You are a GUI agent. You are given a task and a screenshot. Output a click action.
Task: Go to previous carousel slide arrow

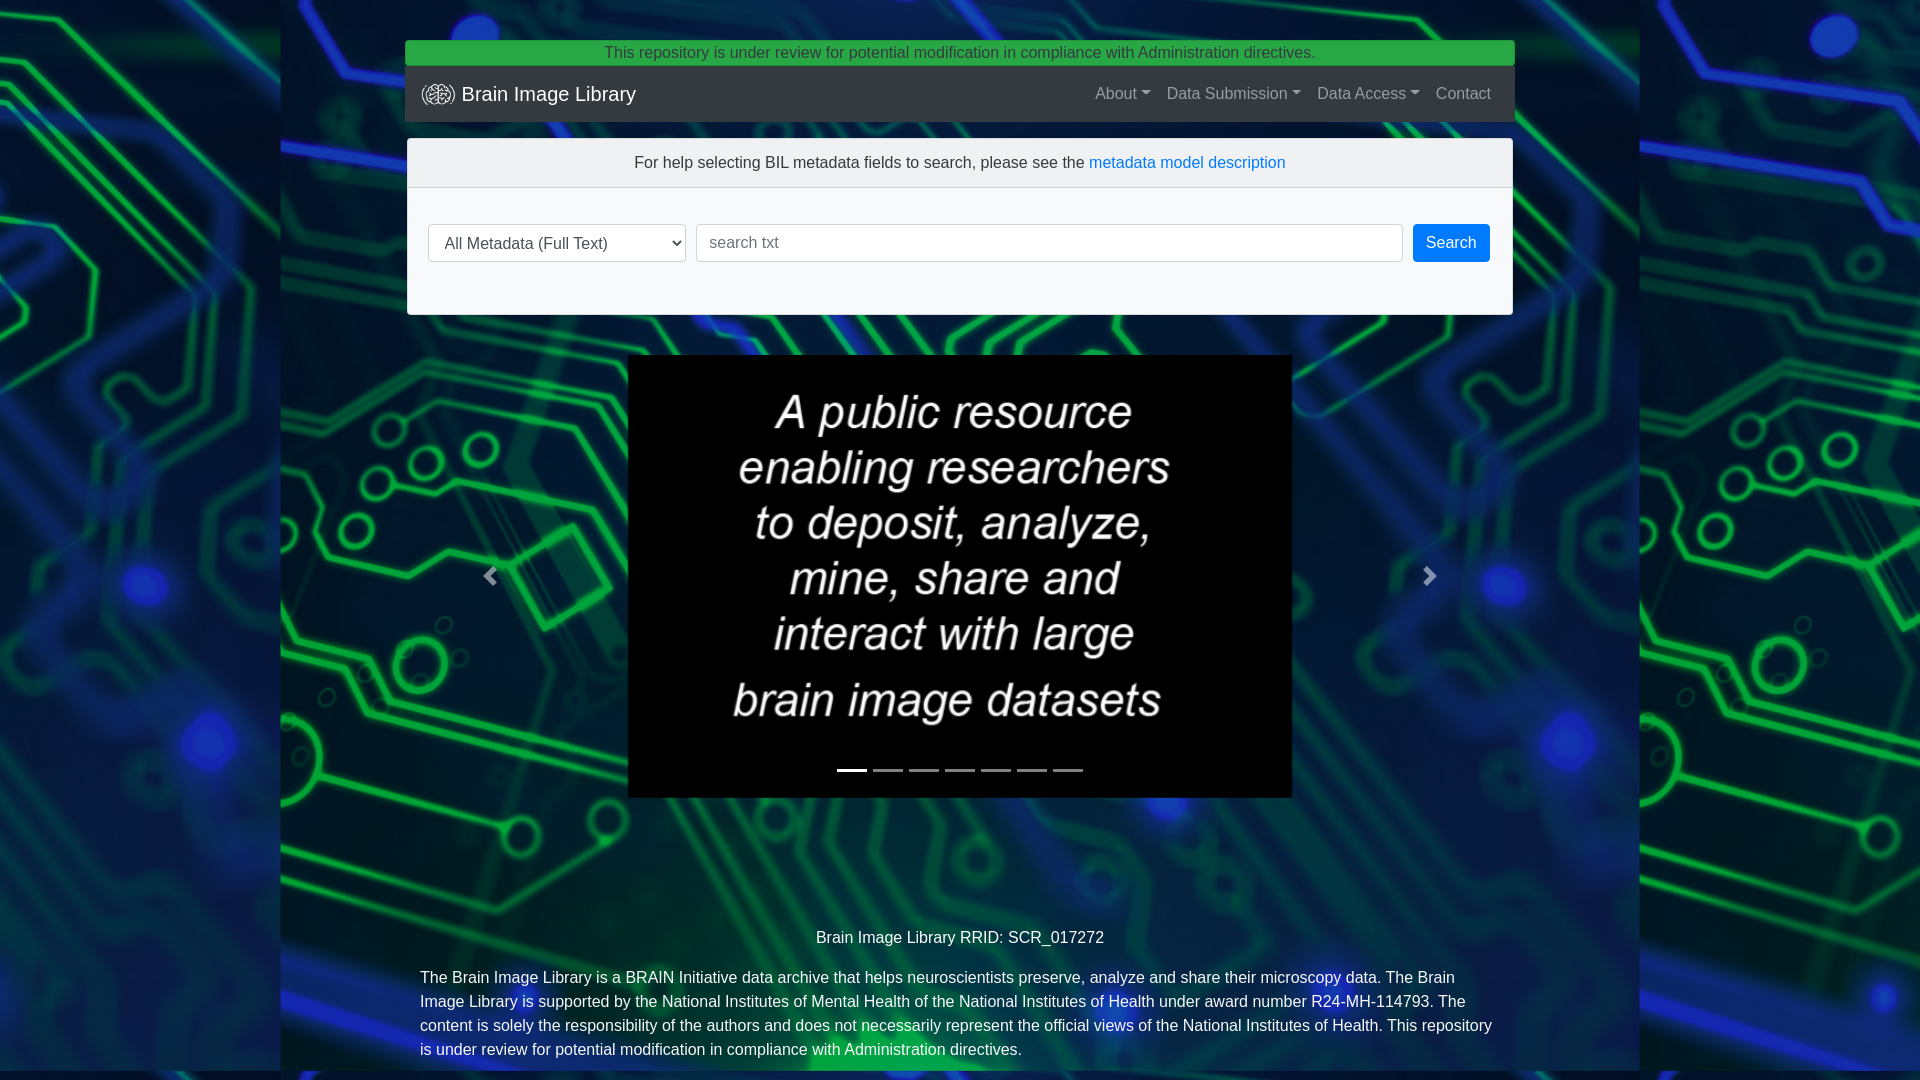[490, 576]
